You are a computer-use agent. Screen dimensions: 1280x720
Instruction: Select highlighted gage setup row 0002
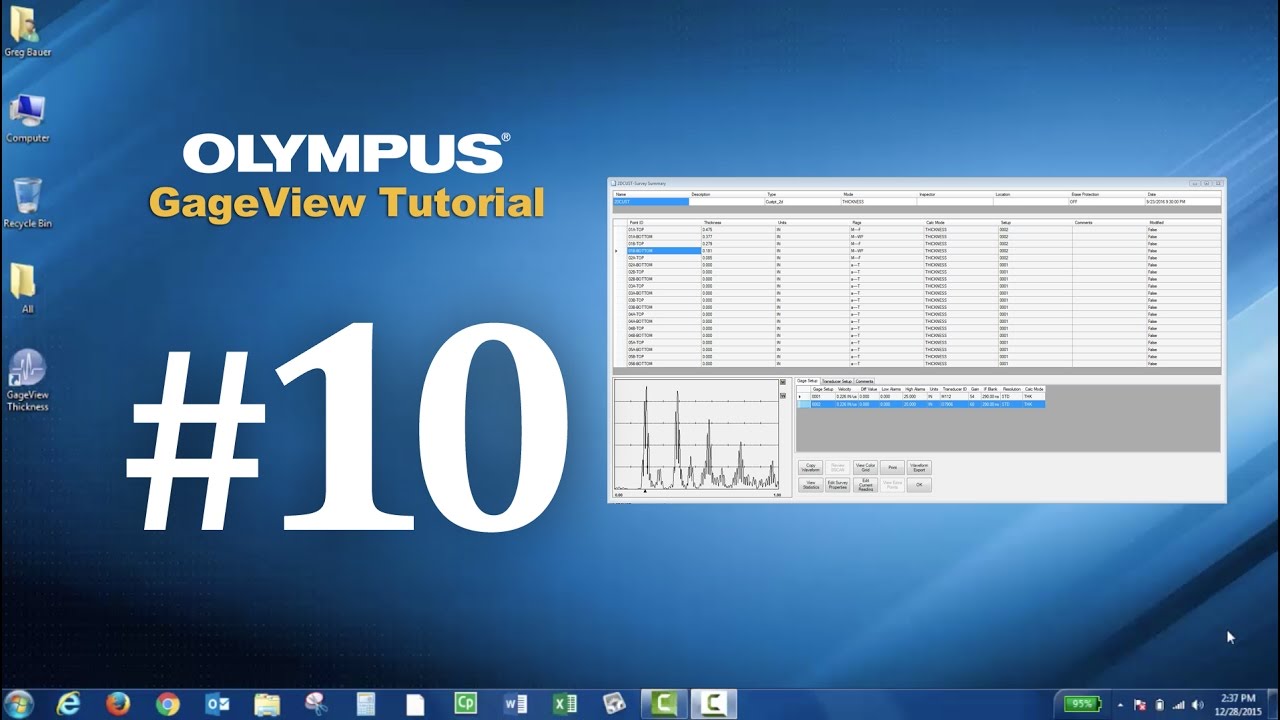(x=920, y=404)
